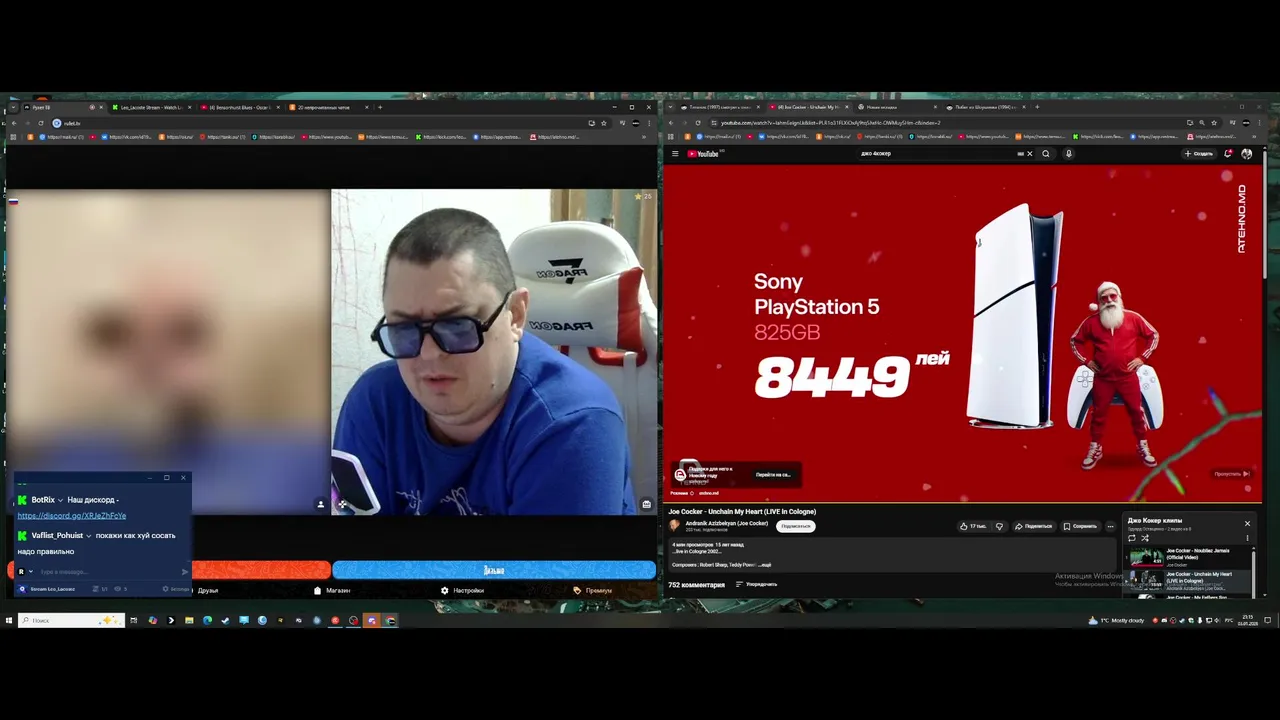Open chat identity dropdown next to R badge
Image resolution: width=1280 pixels, height=720 pixels.
[30, 572]
